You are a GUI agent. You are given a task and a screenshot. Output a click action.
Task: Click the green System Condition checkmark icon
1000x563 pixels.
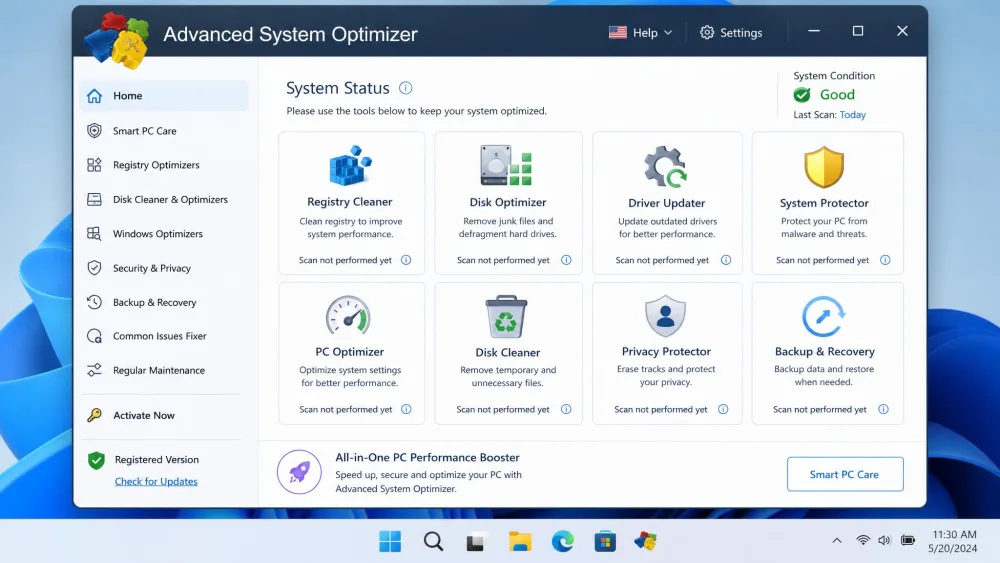(x=802, y=95)
